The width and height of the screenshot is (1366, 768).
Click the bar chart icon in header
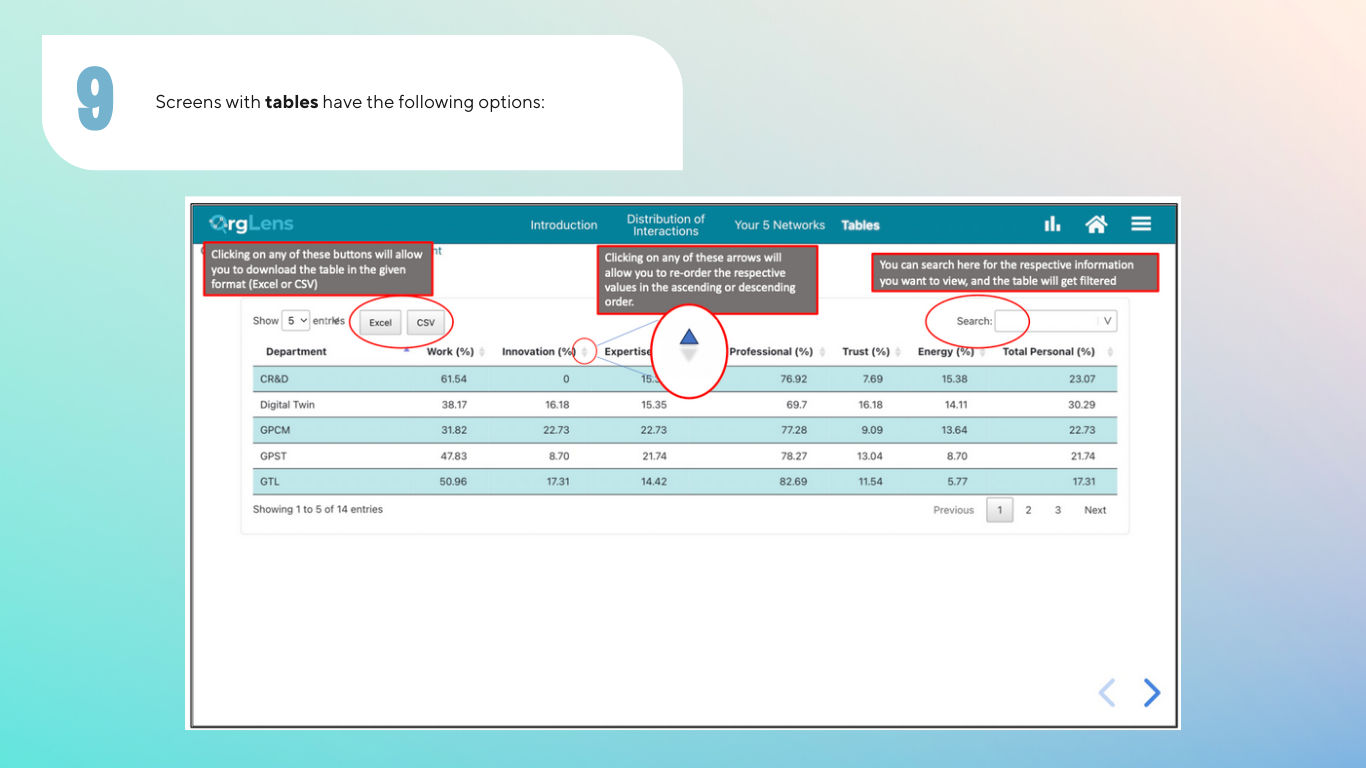point(1052,224)
